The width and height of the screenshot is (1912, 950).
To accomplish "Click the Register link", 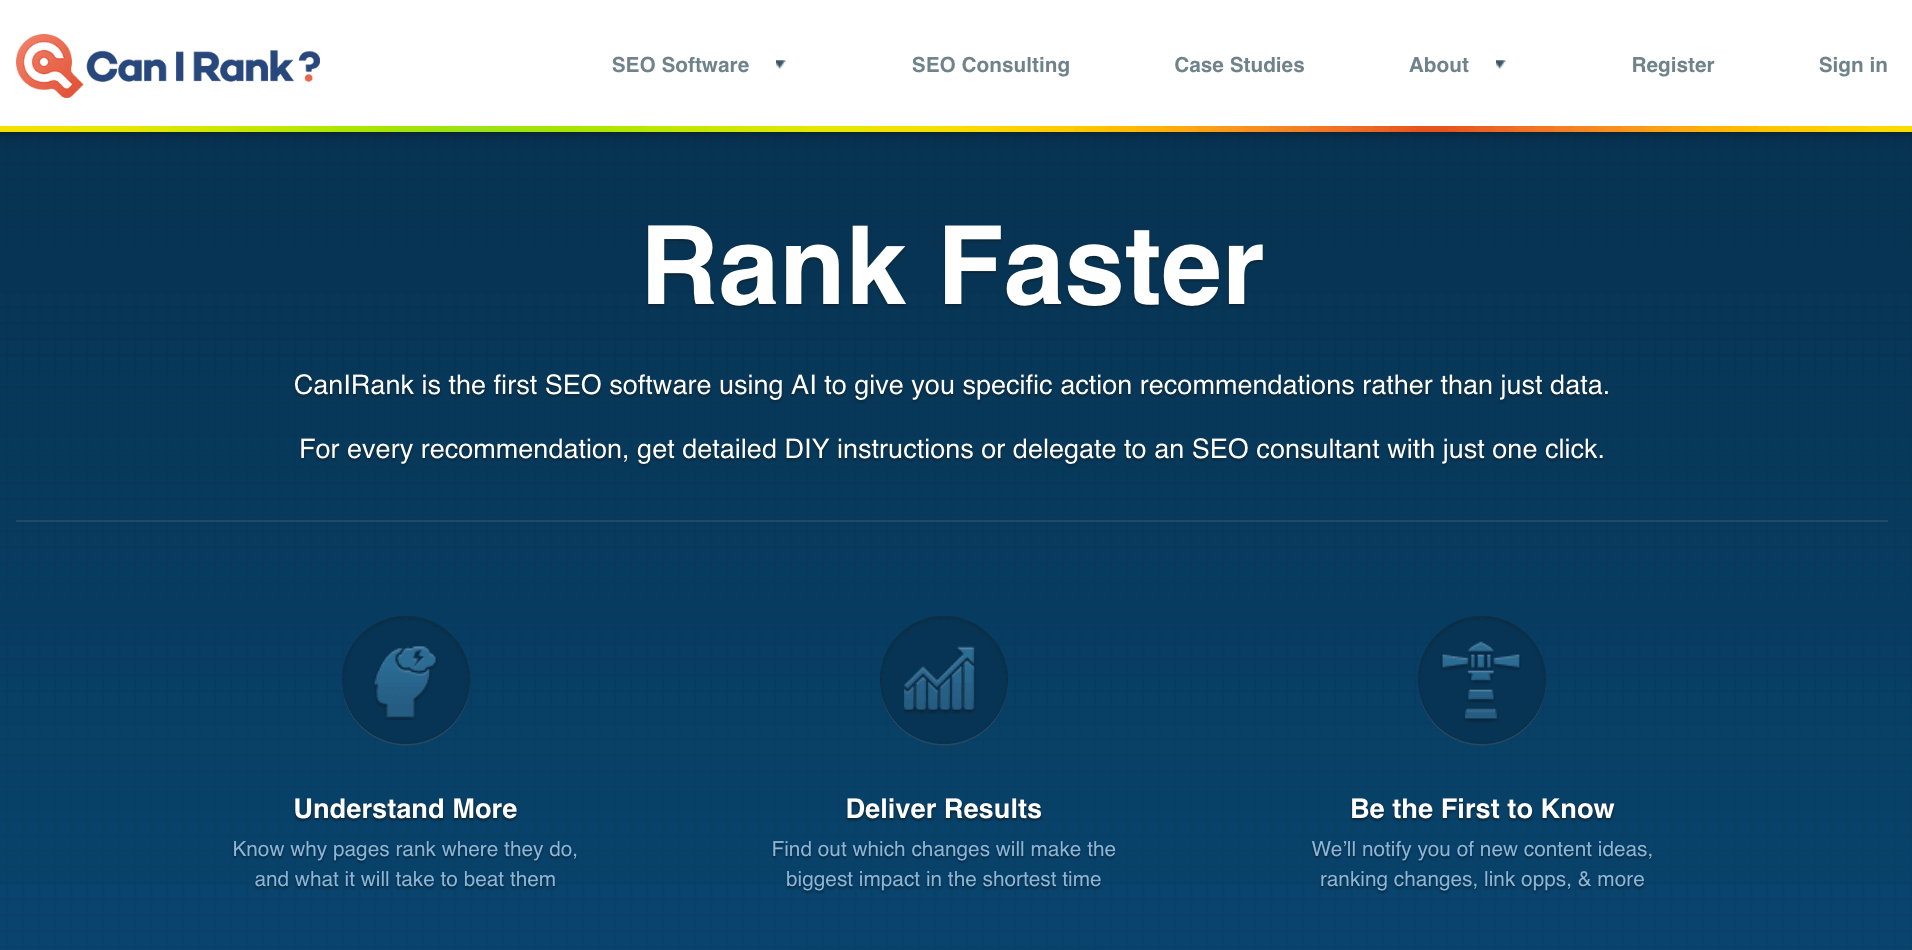I will pyautogui.click(x=1672, y=65).
